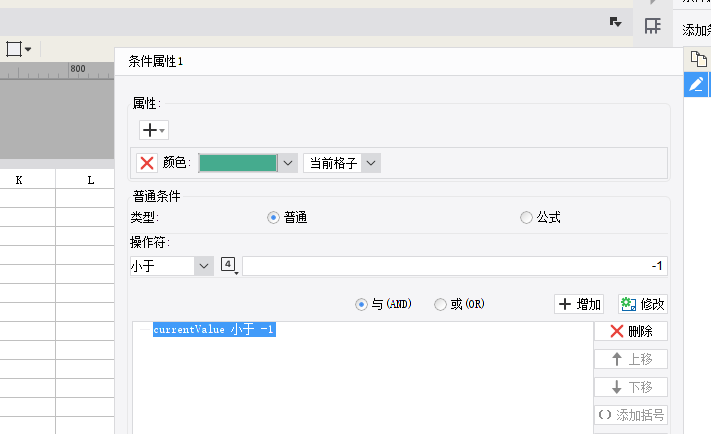
Task: Click the 删除 delete button
Action: tap(631, 331)
